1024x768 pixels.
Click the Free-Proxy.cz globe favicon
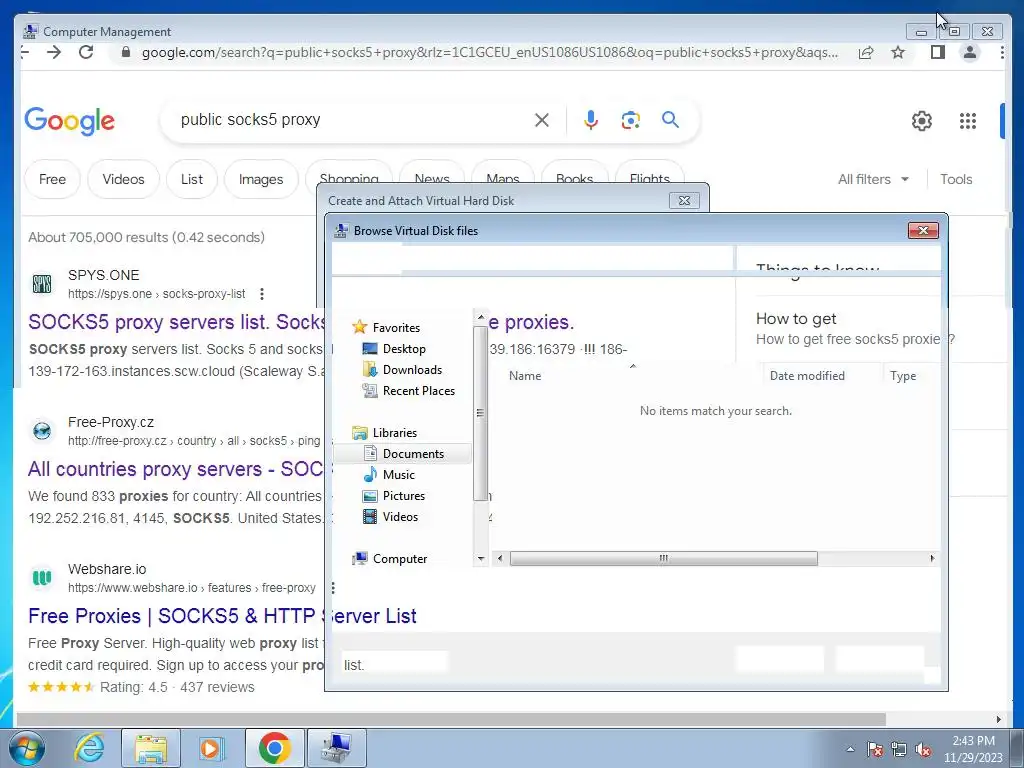(42, 431)
